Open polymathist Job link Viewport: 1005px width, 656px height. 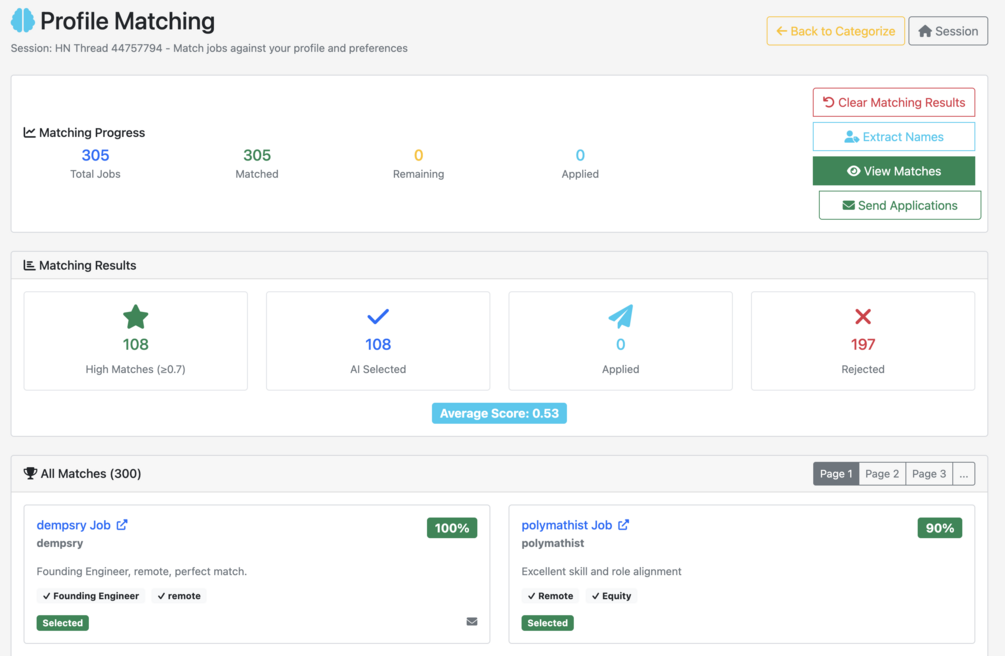567,525
